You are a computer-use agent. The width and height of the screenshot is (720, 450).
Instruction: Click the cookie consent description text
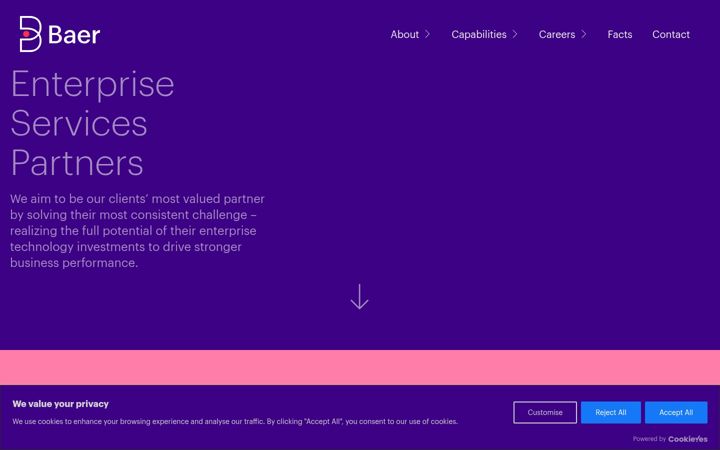(235, 422)
